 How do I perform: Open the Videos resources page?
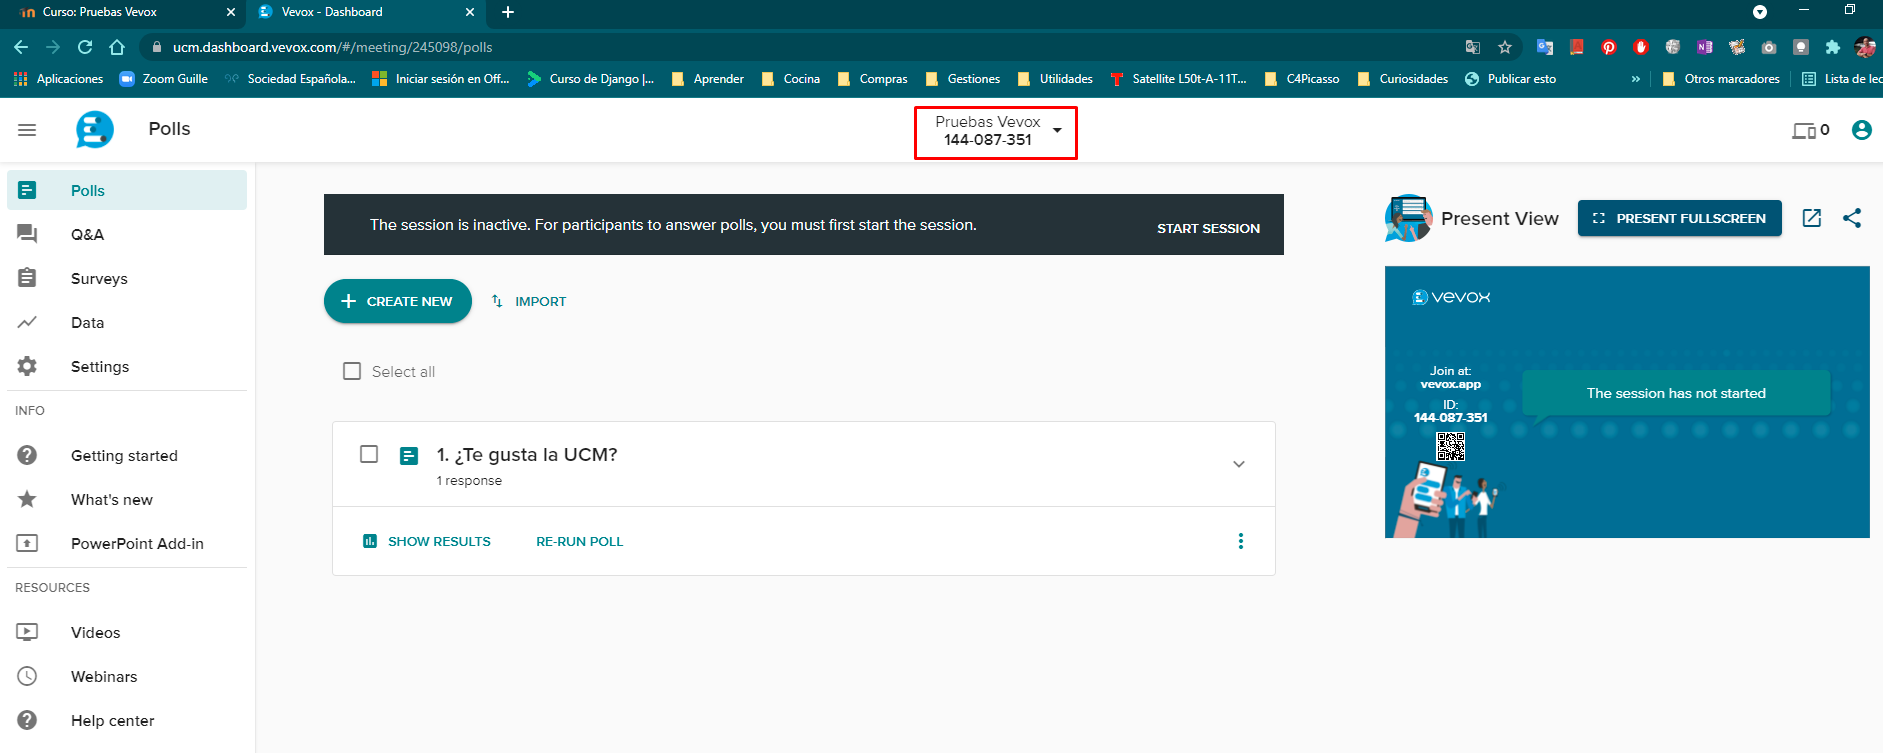click(x=127, y=632)
